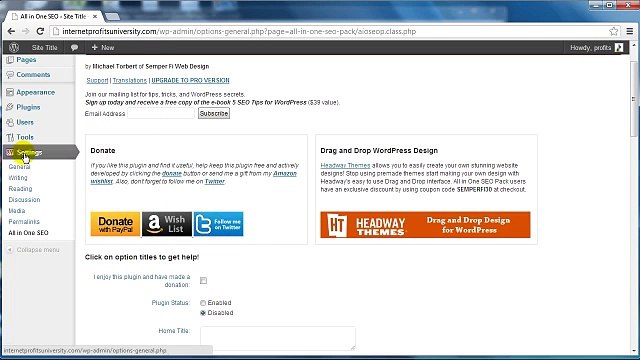Click the browser forward arrow

25,31
